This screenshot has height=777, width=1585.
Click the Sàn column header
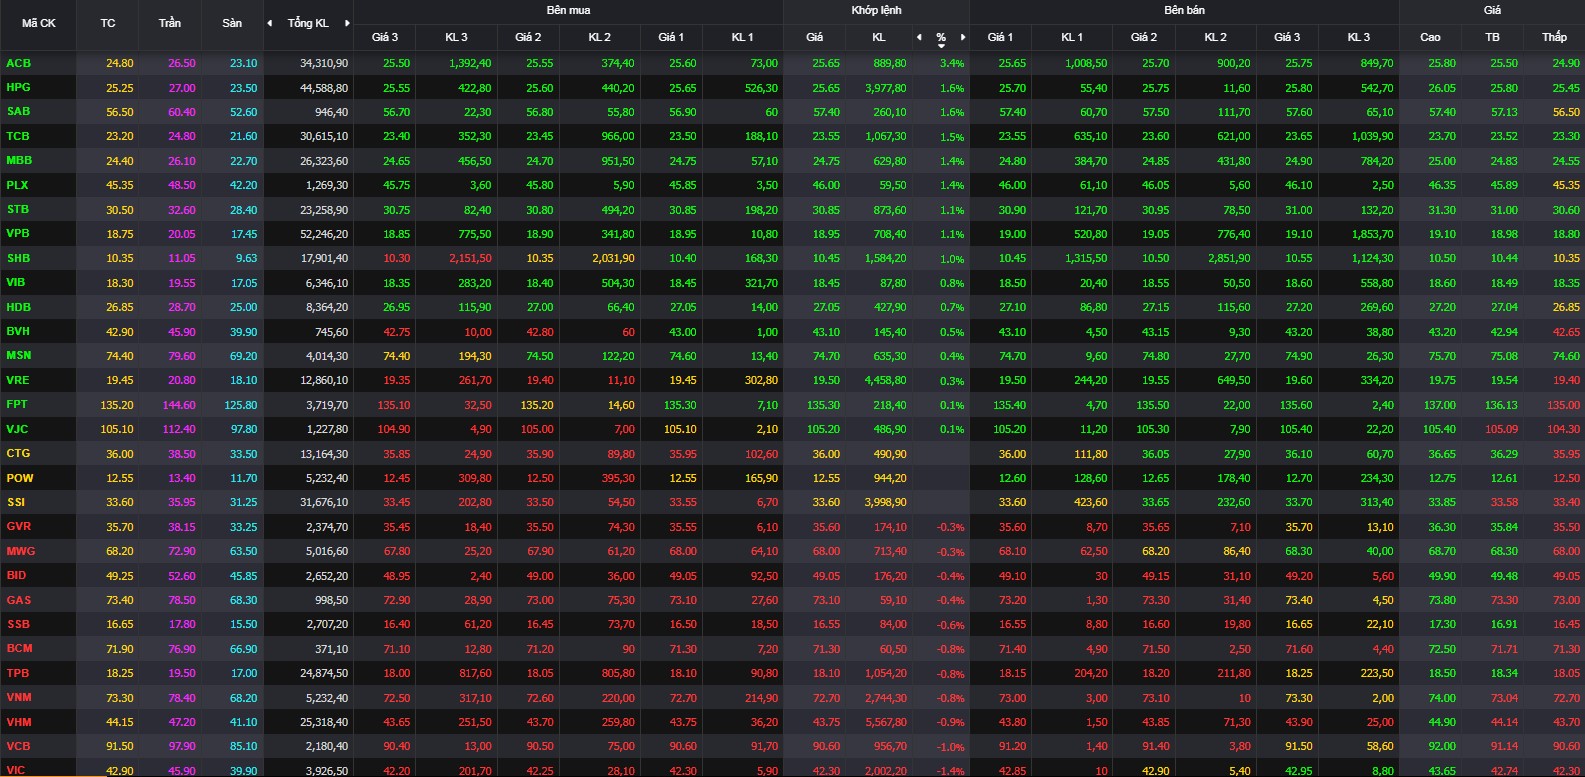(x=232, y=23)
